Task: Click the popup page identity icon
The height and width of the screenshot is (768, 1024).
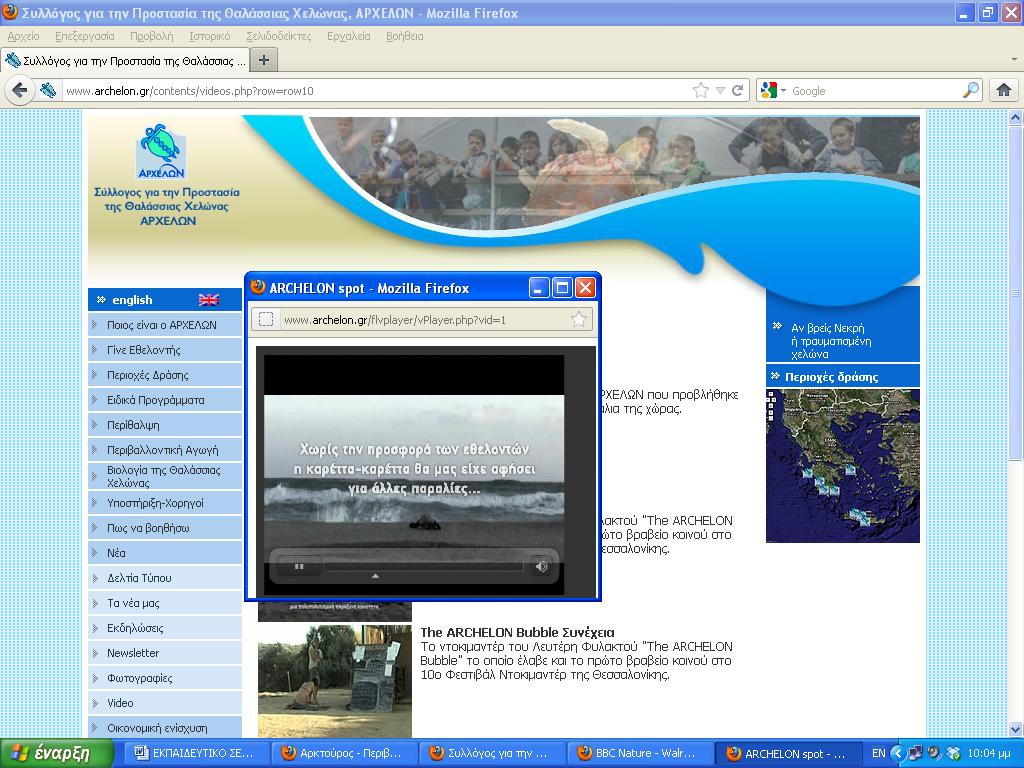Action: coord(266,319)
